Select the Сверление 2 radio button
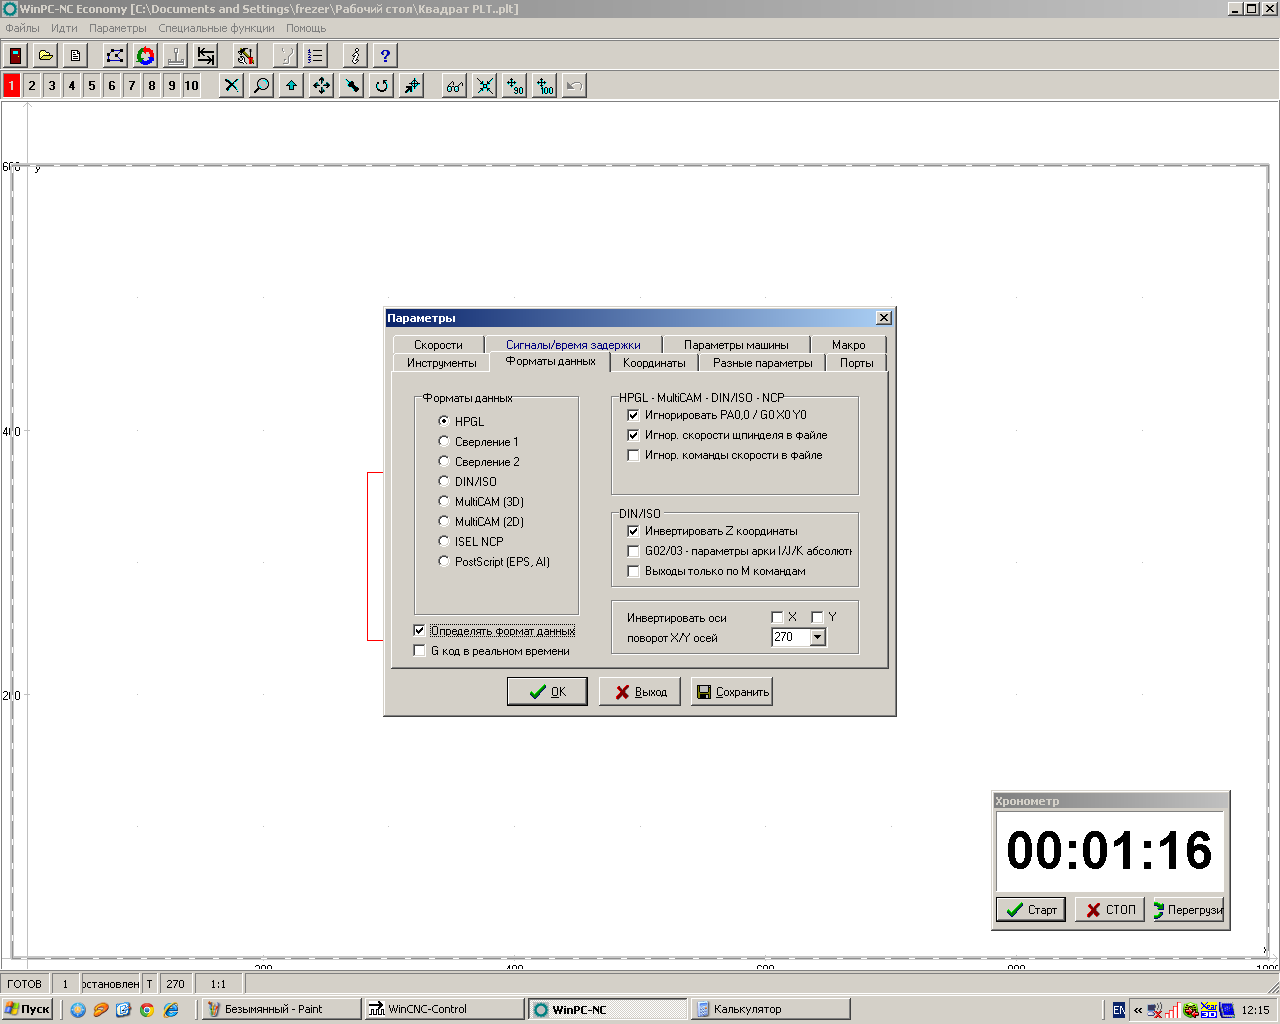 (444, 461)
